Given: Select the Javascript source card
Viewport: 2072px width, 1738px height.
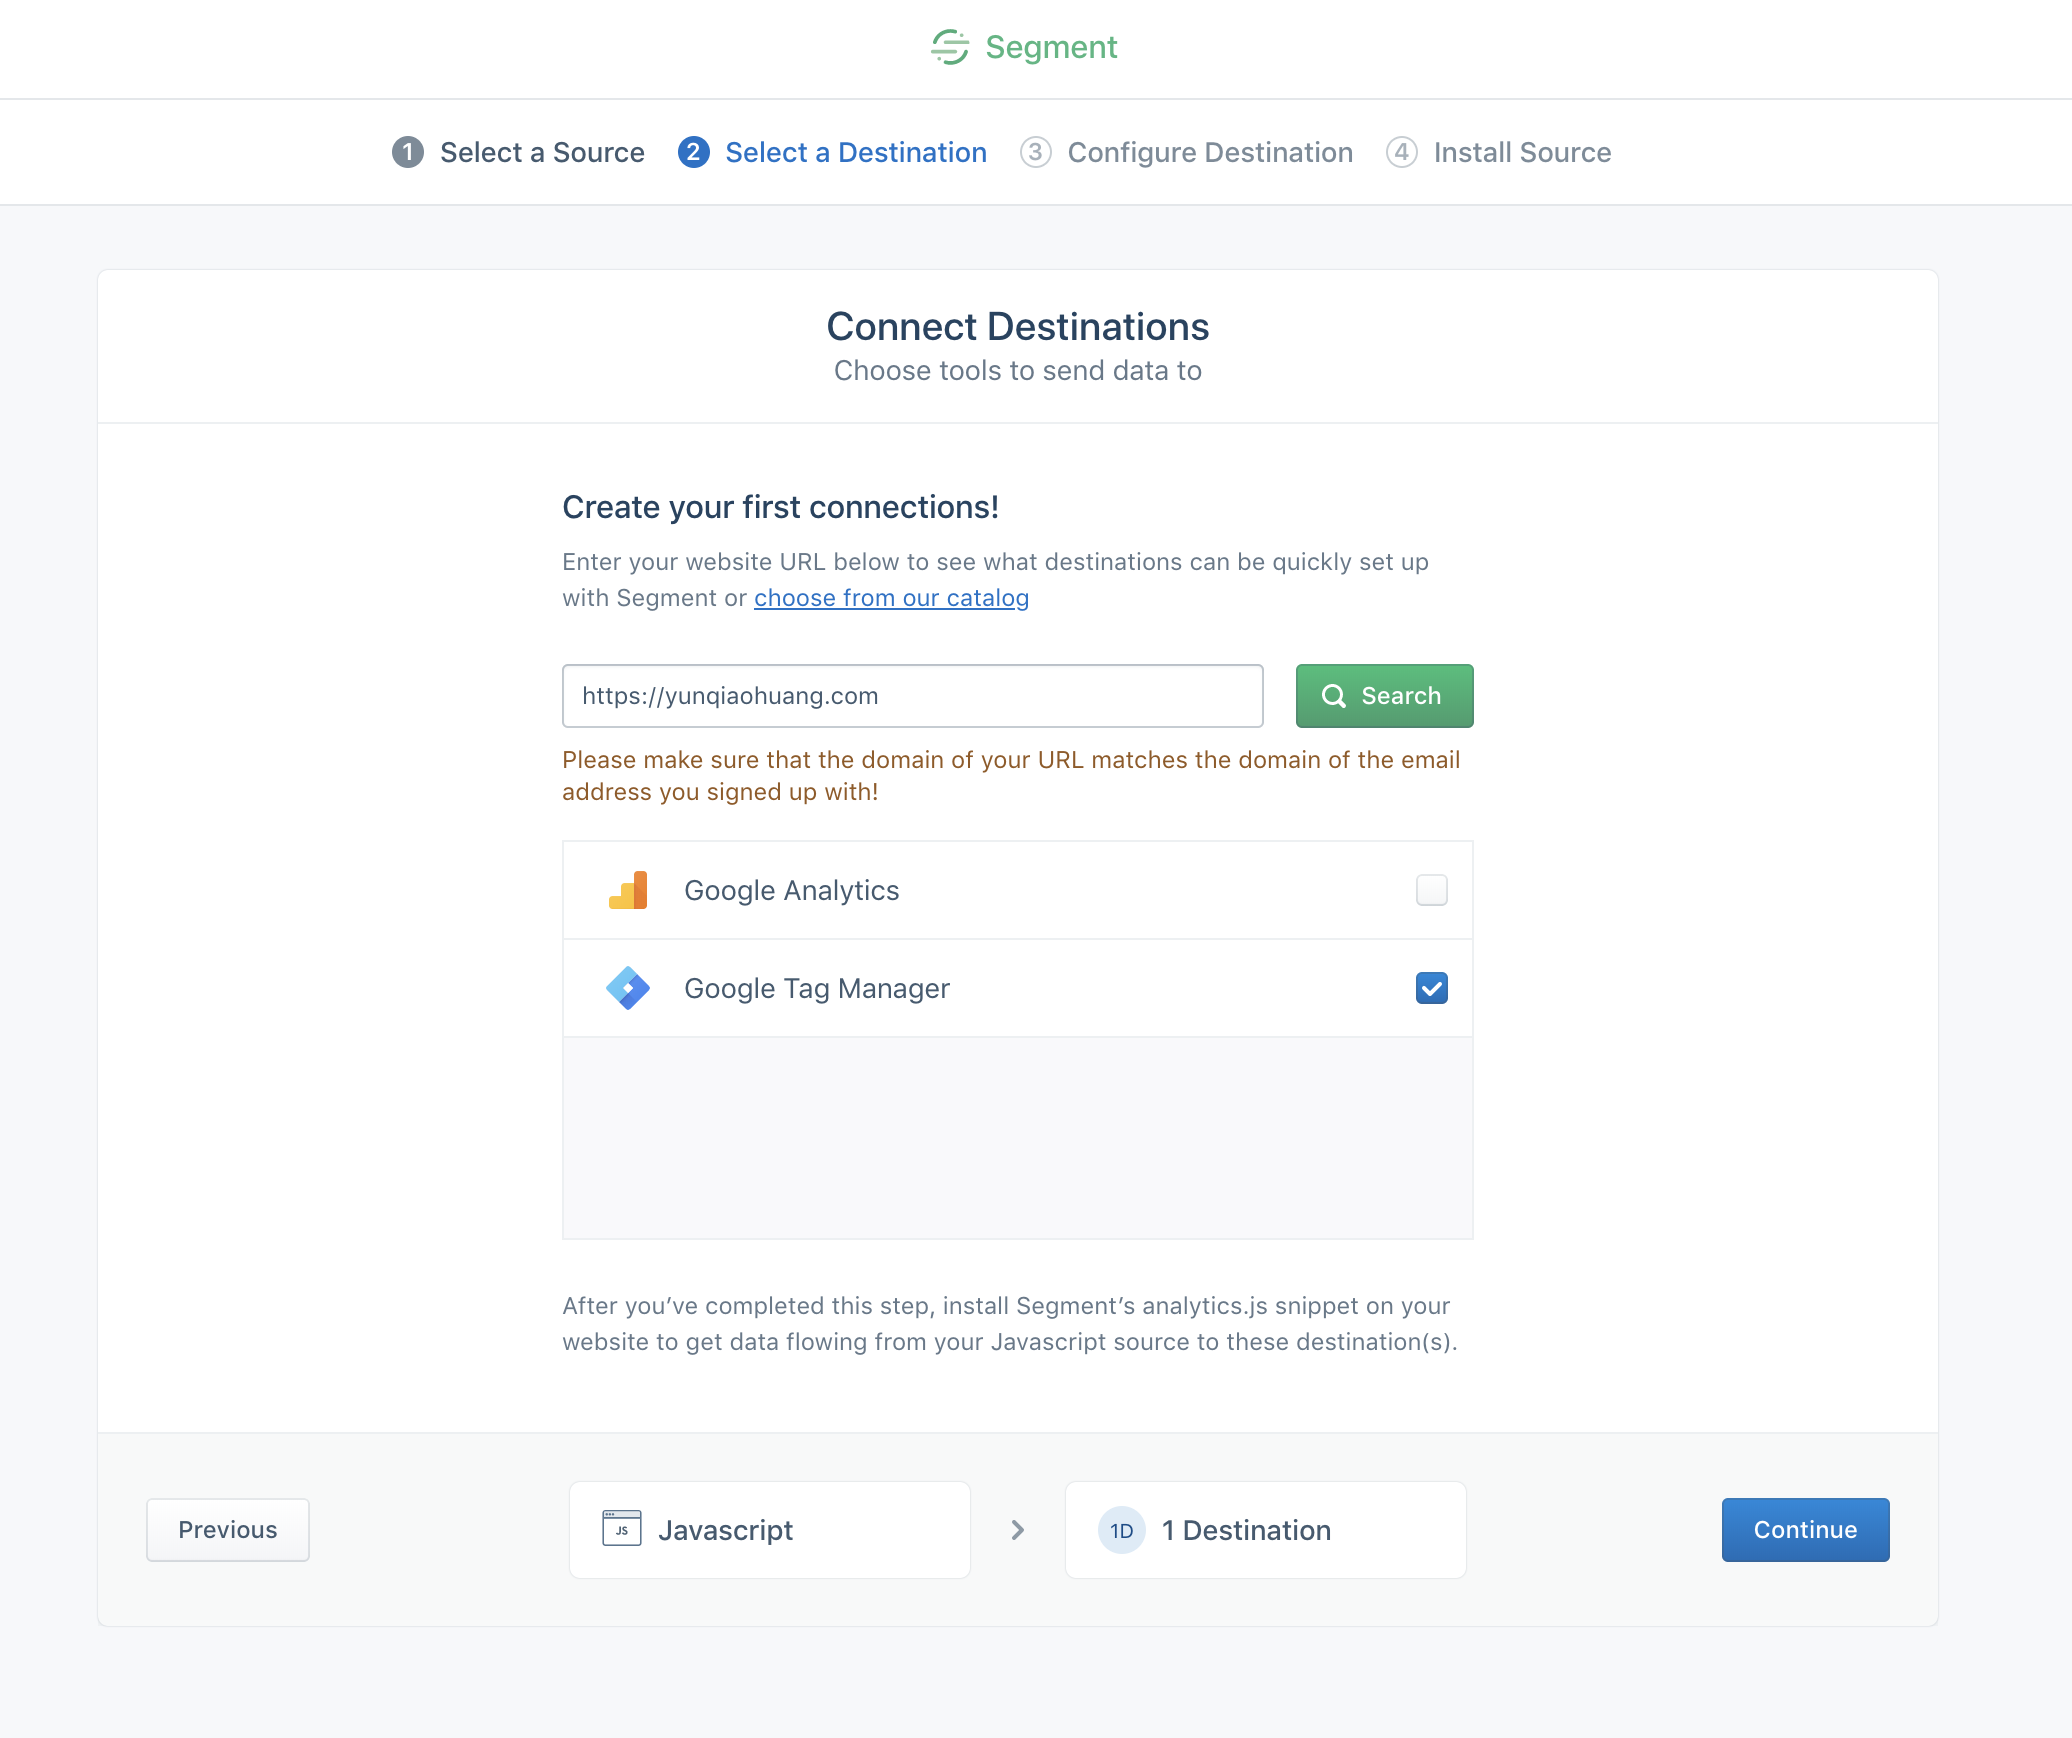Looking at the screenshot, I should (770, 1530).
